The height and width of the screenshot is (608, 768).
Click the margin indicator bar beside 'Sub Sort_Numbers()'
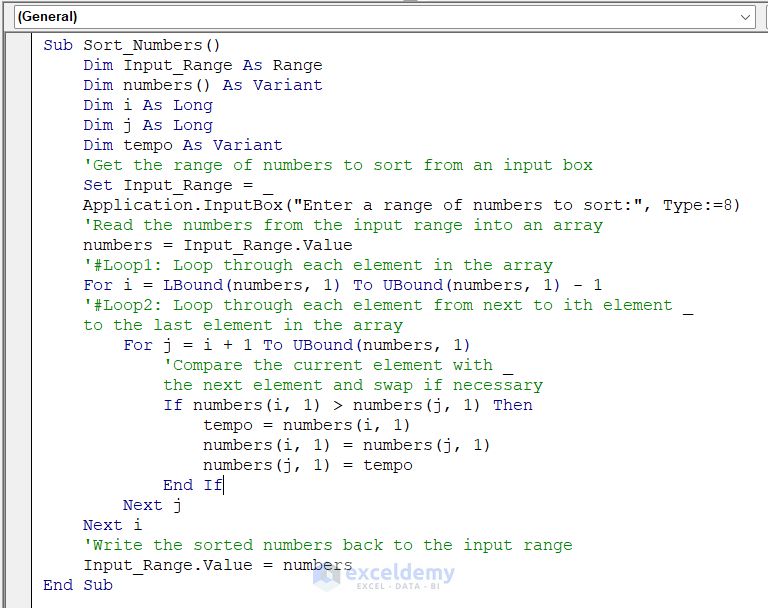(19, 45)
